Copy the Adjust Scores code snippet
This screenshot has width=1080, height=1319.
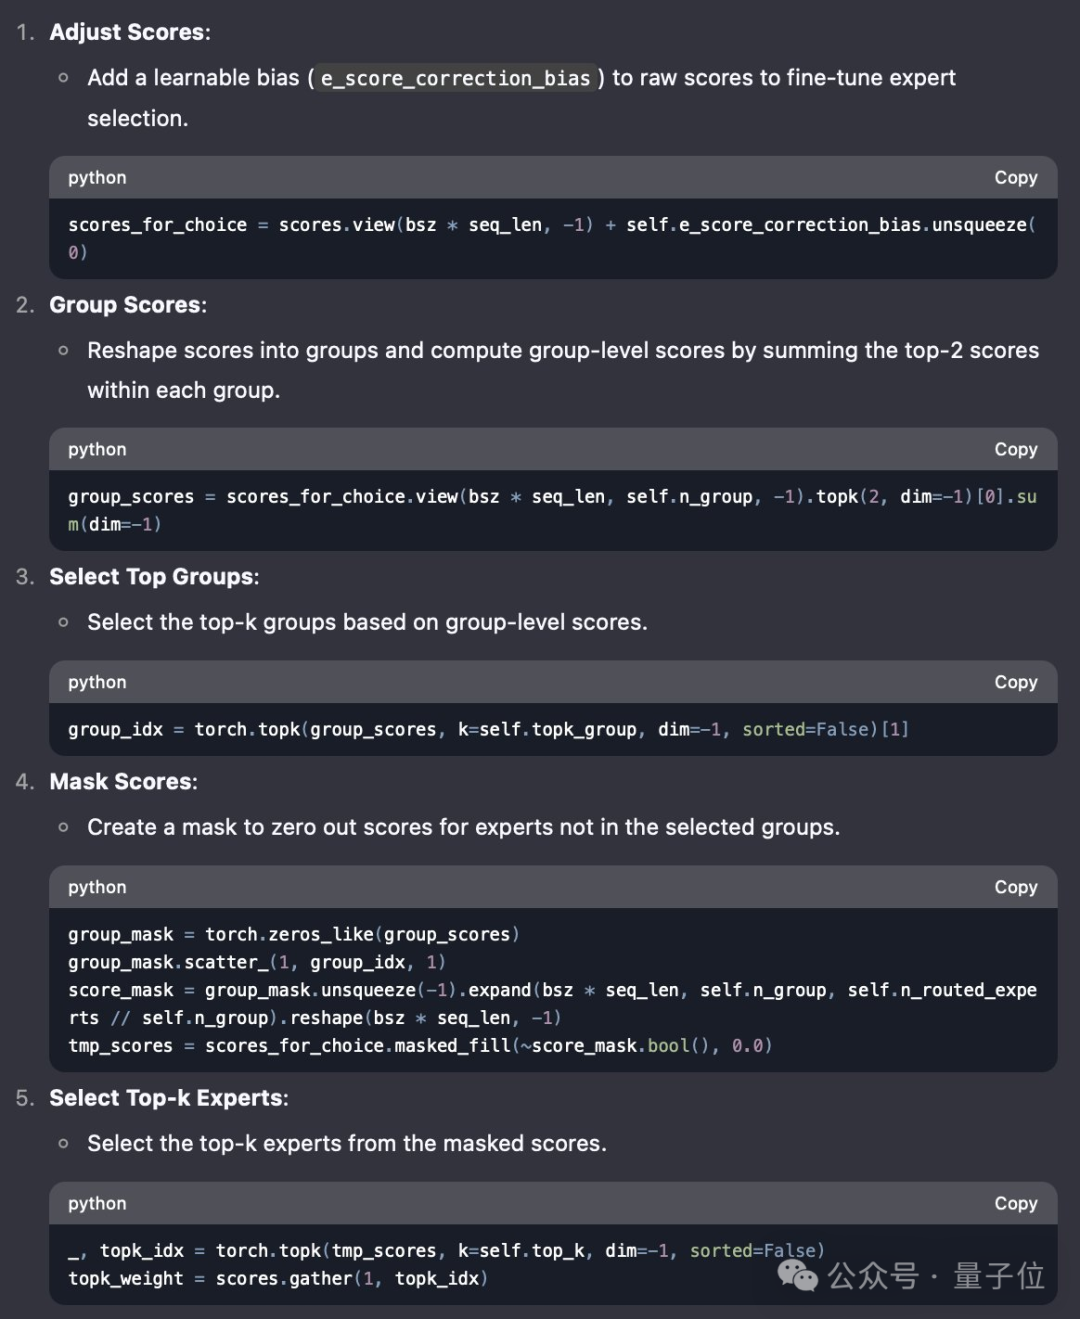pyautogui.click(x=1015, y=177)
